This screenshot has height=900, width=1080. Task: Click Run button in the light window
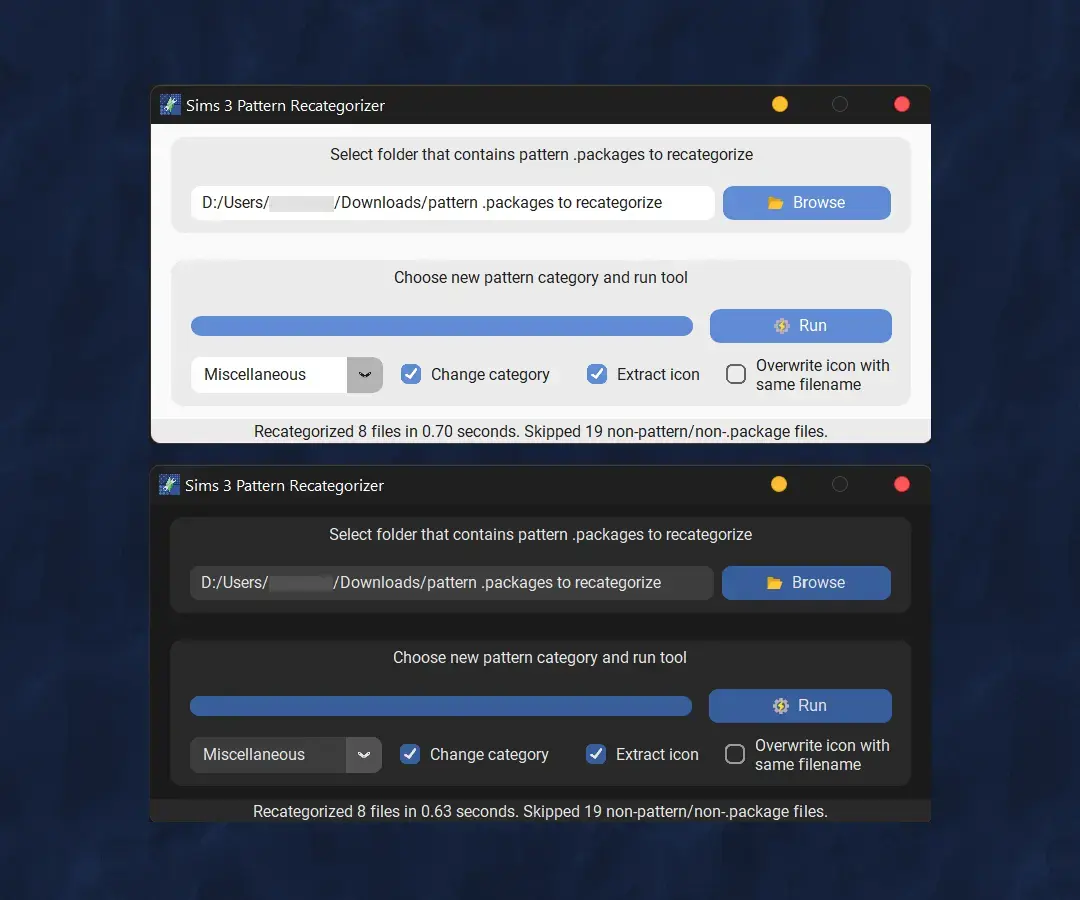[x=800, y=326]
